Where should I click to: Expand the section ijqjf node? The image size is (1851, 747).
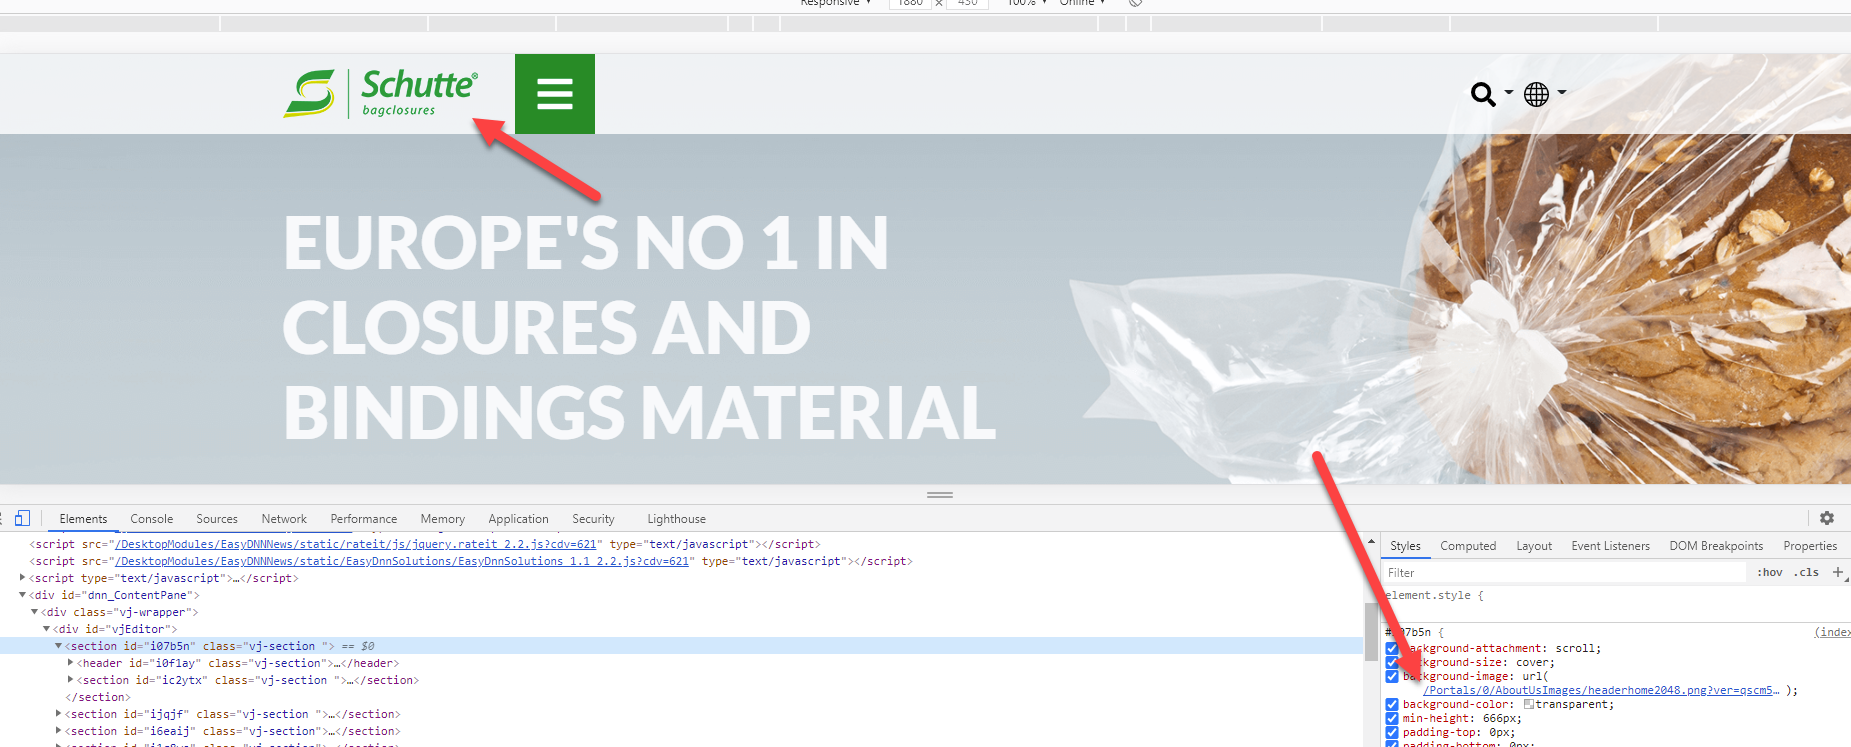pyautogui.click(x=58, y=713)
